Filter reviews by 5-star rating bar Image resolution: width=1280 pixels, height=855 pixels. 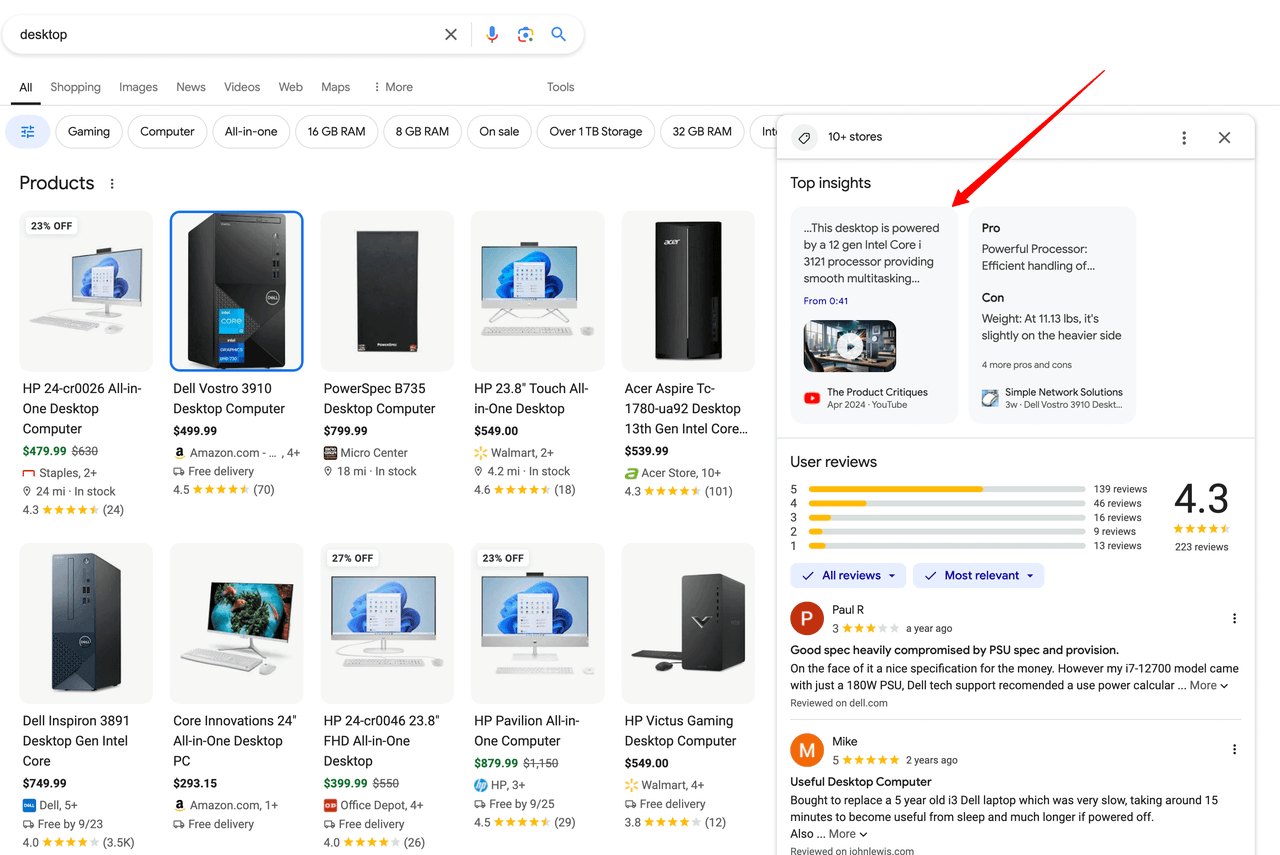click(x=946, y=489)
